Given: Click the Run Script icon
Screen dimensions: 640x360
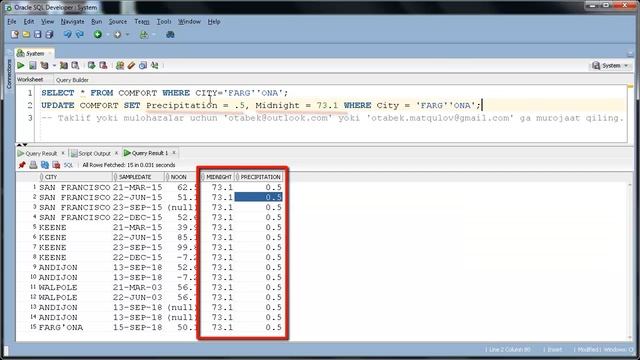Looking at the screenshot, I should click(x=33, y=65).
